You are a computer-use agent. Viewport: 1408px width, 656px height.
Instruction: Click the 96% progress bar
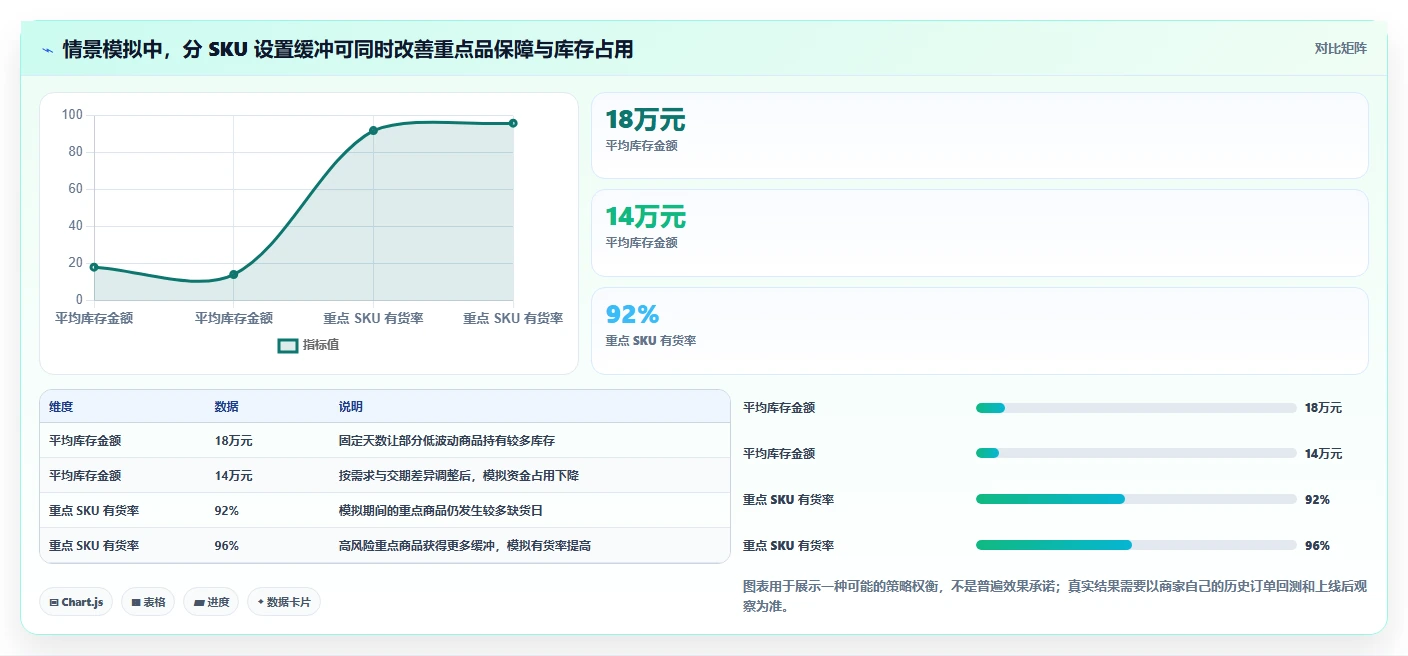tap(1136, 545)
